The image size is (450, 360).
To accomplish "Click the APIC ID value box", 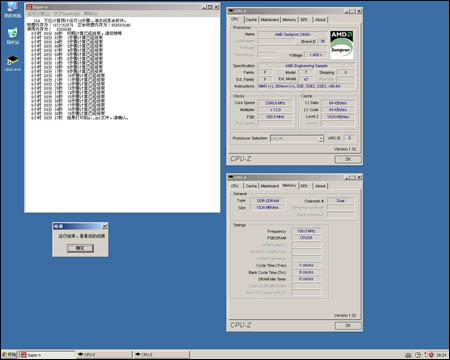I will 349,138.
